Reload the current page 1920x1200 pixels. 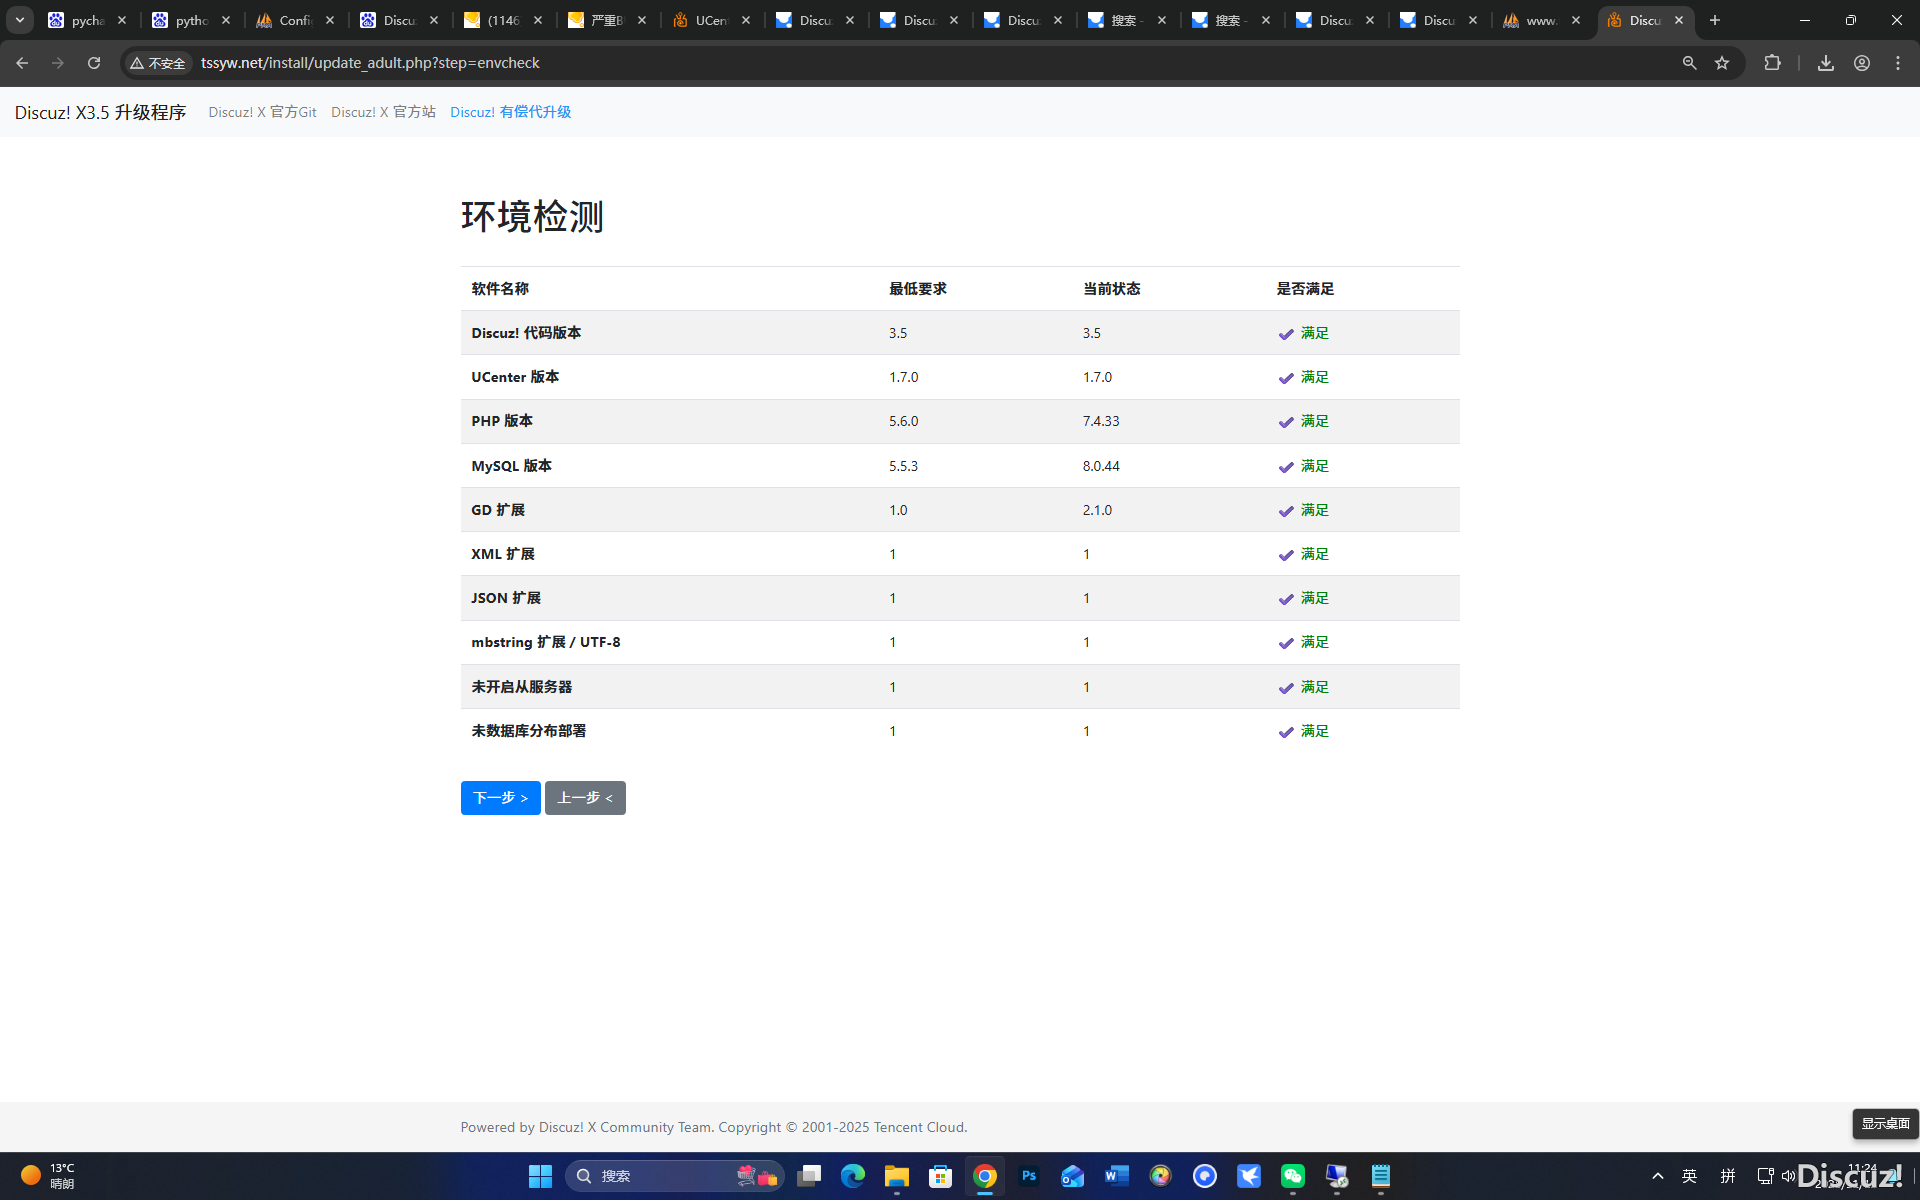(x=93, y=62)
